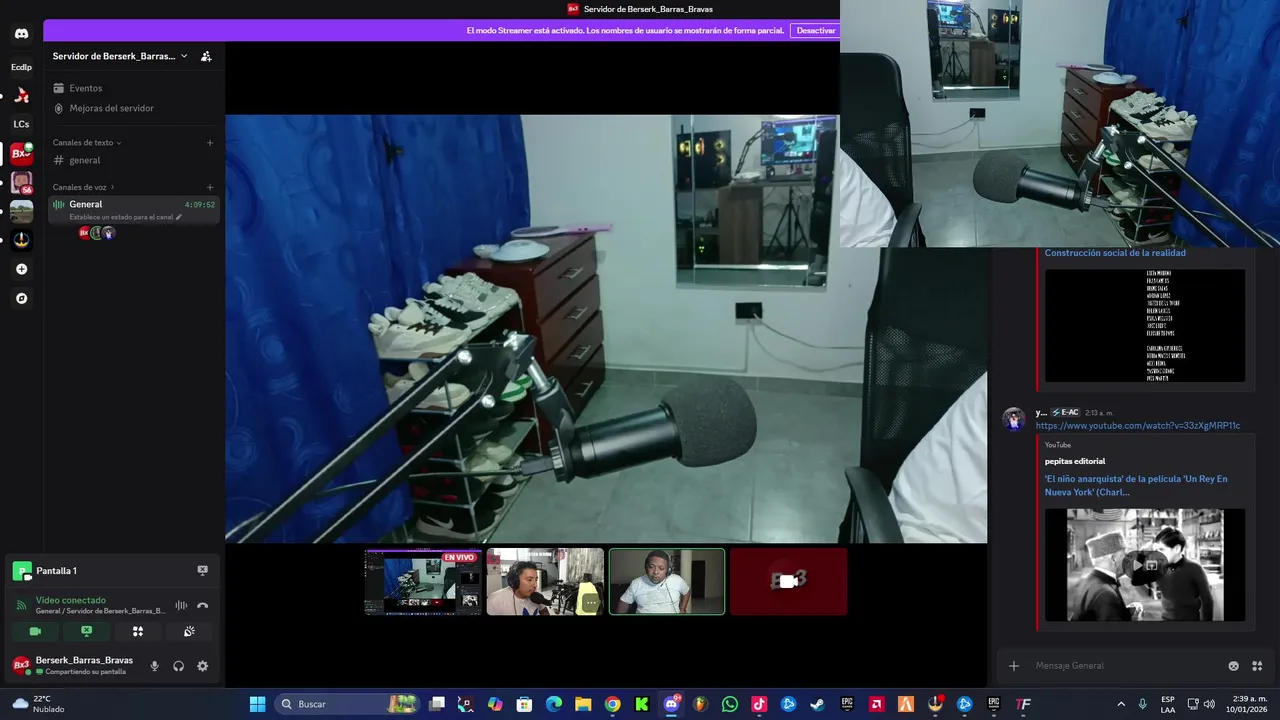Image resolution: width=1280 pixels, height=720 pixels.
Task: Open the Ecdlp server
Action: pos(21,67)
